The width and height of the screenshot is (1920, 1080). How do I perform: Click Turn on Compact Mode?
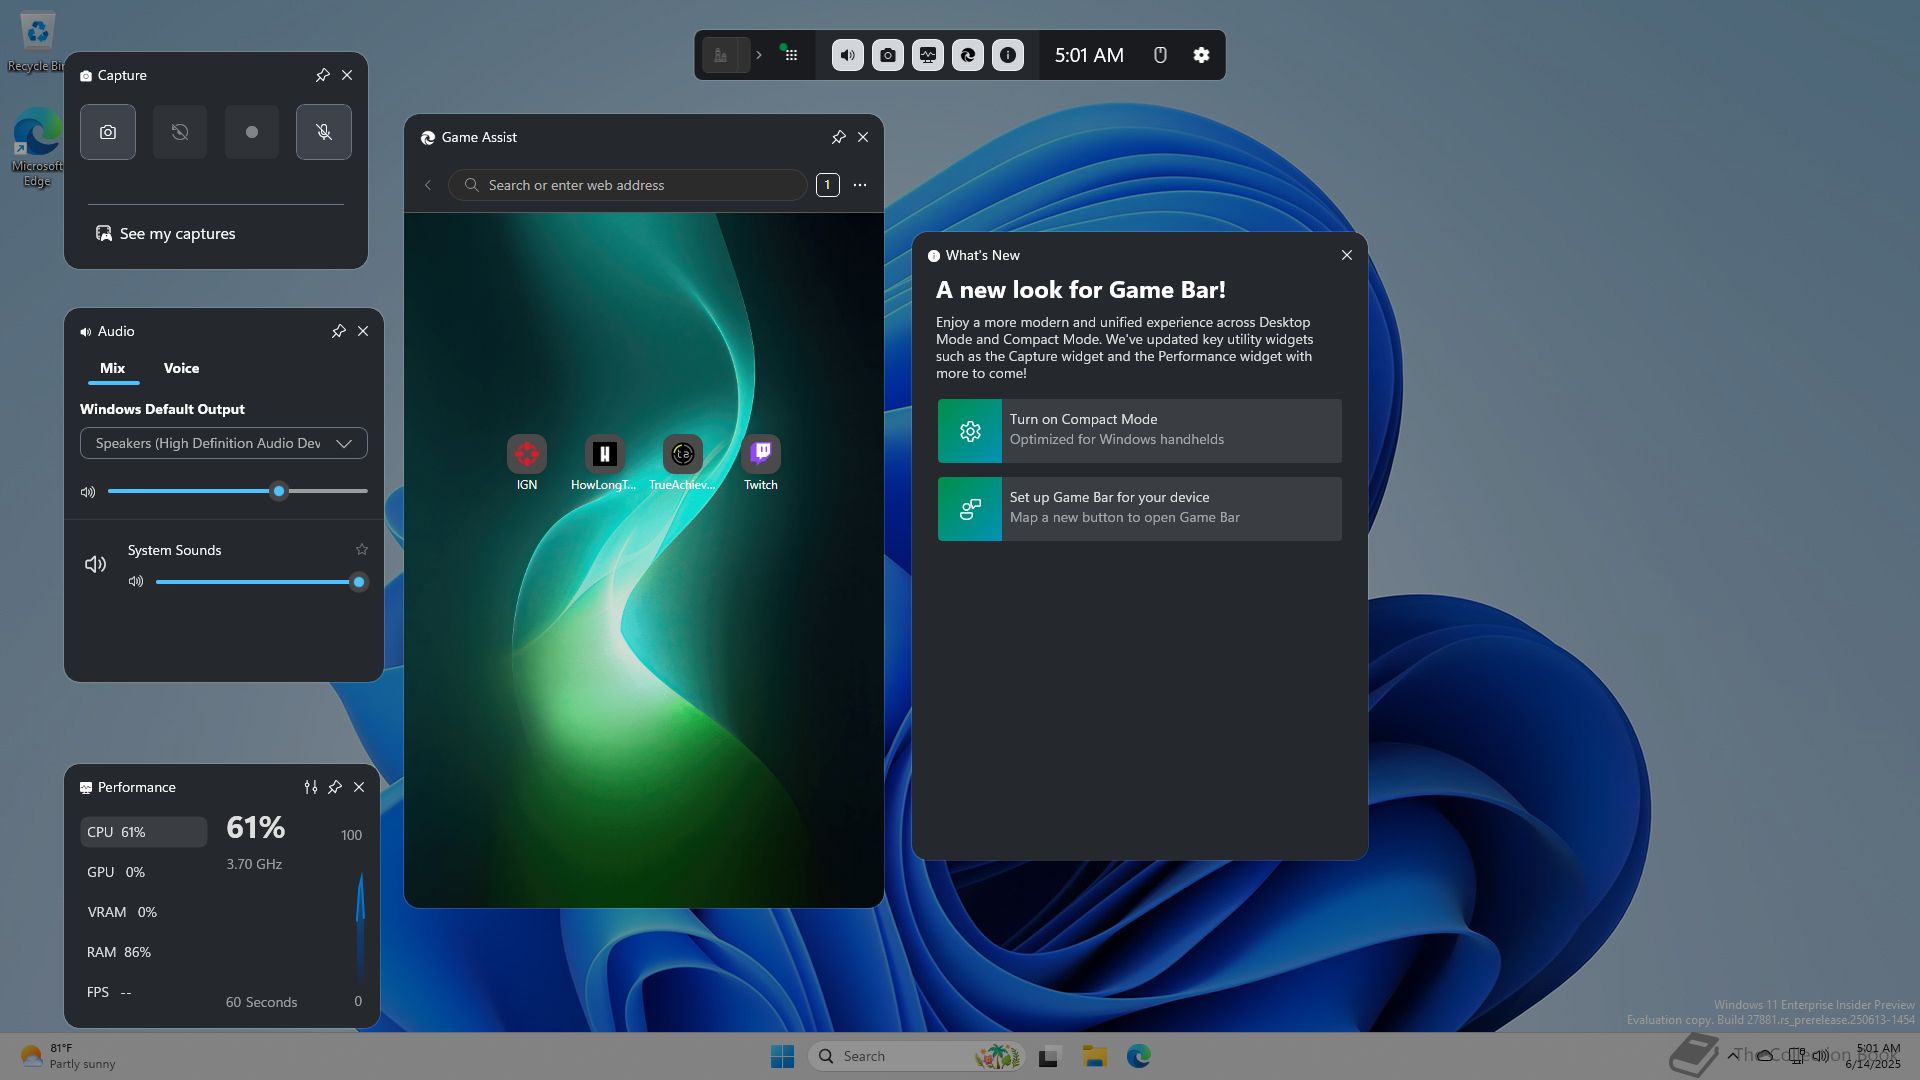[1140, 430]
